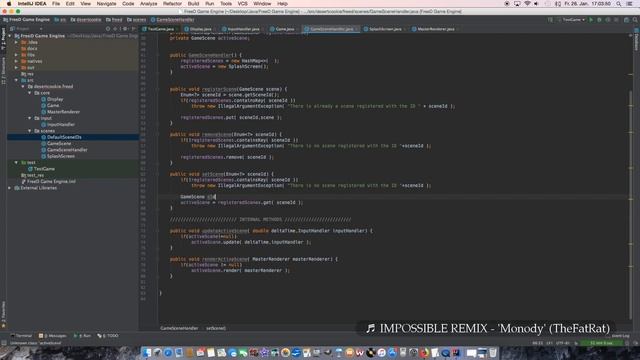Open the Run tool window
Viewport: 640px width, 360px height.
[82, 336]
